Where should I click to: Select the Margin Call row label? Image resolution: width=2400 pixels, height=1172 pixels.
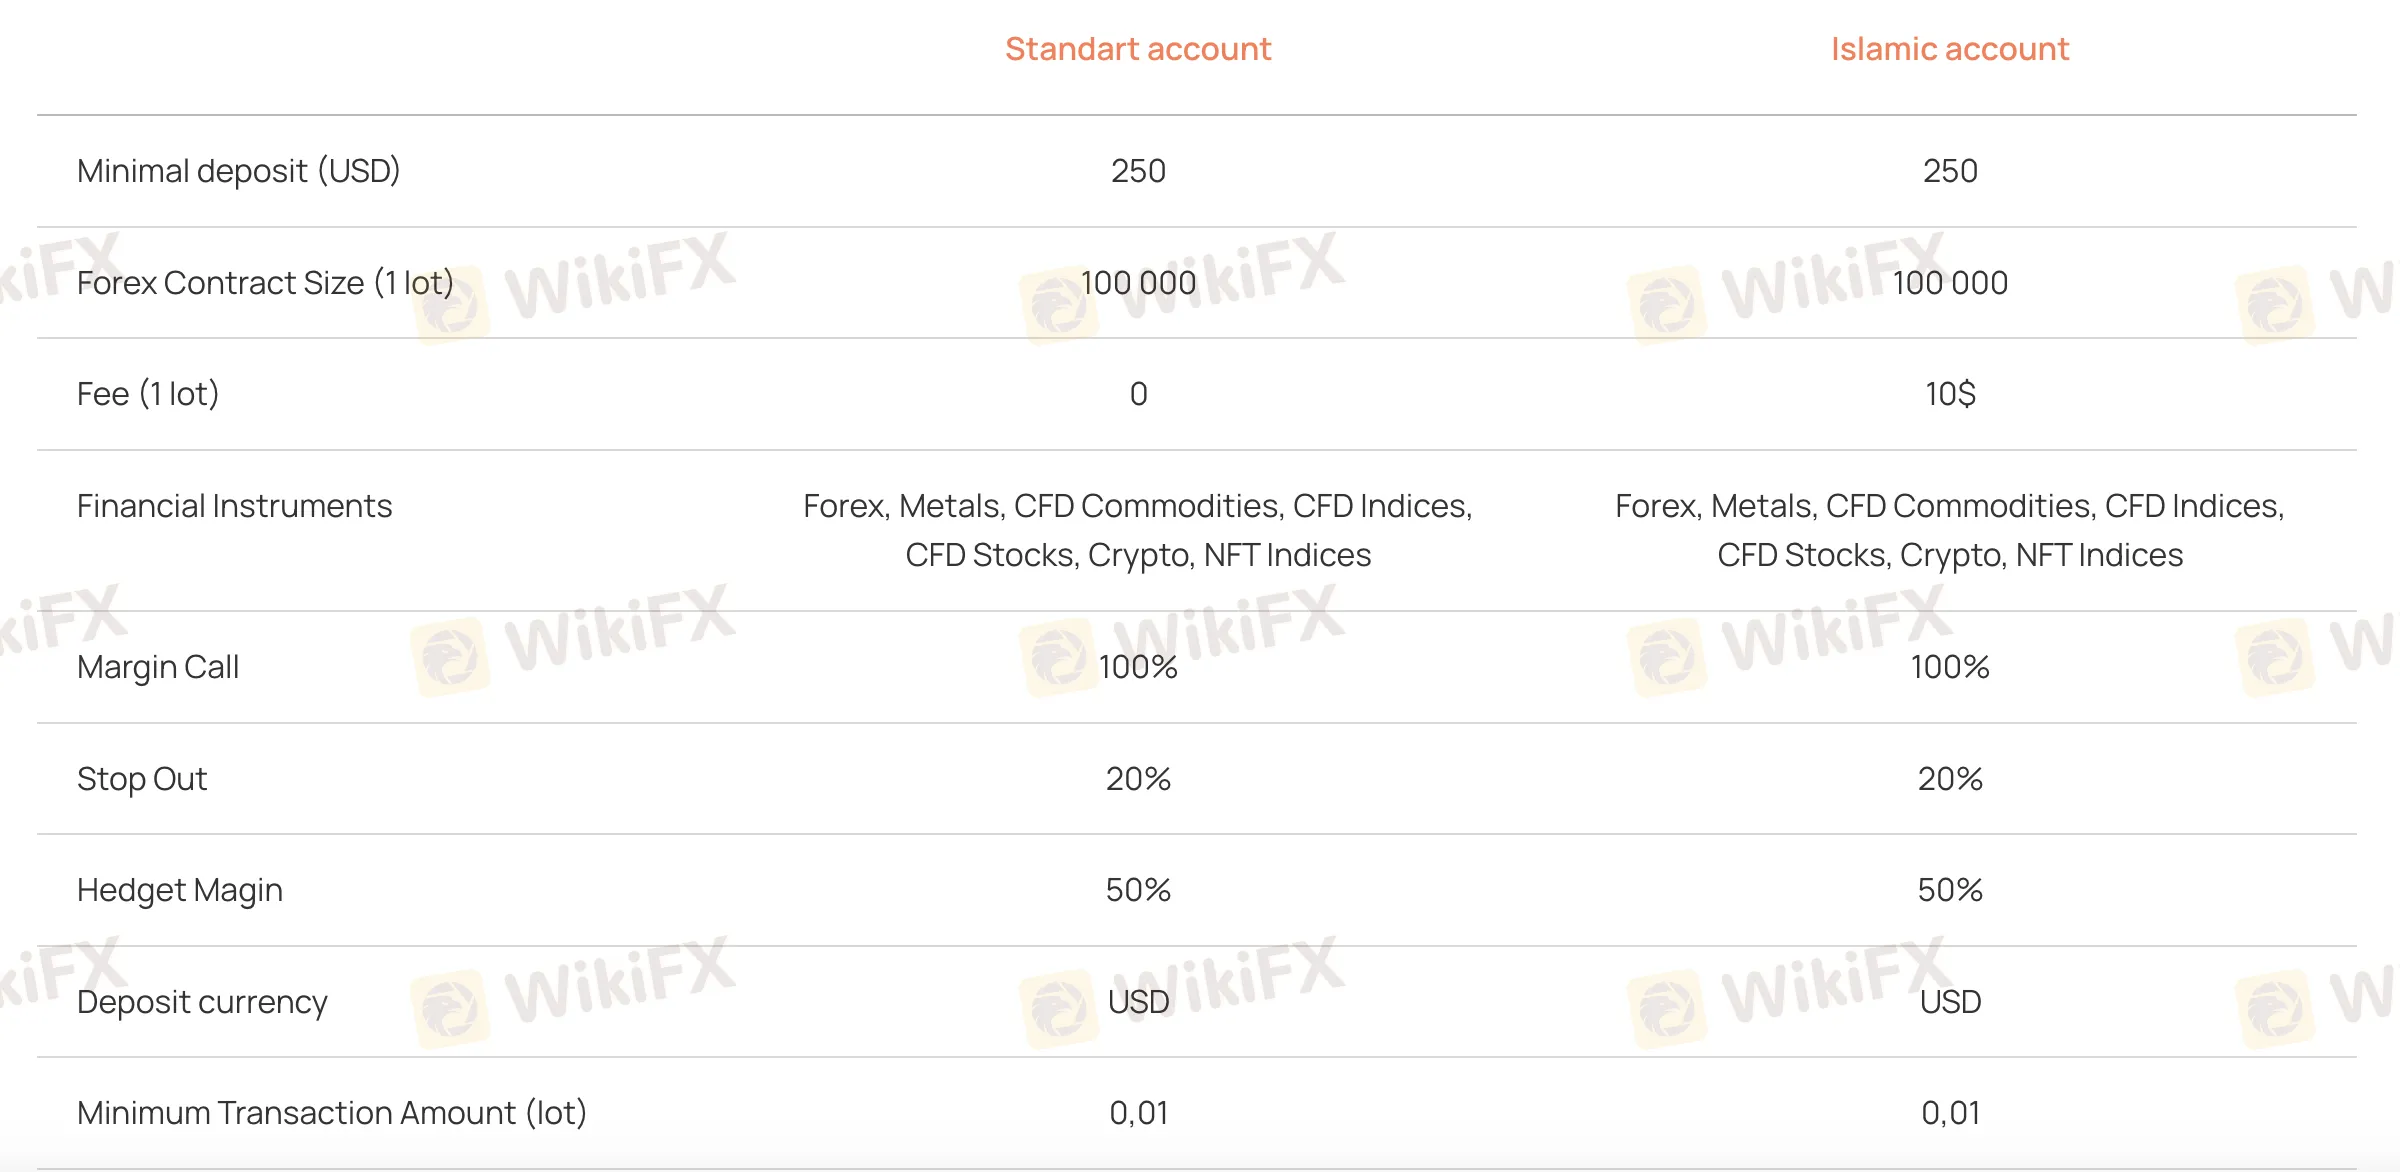(158, 667)
